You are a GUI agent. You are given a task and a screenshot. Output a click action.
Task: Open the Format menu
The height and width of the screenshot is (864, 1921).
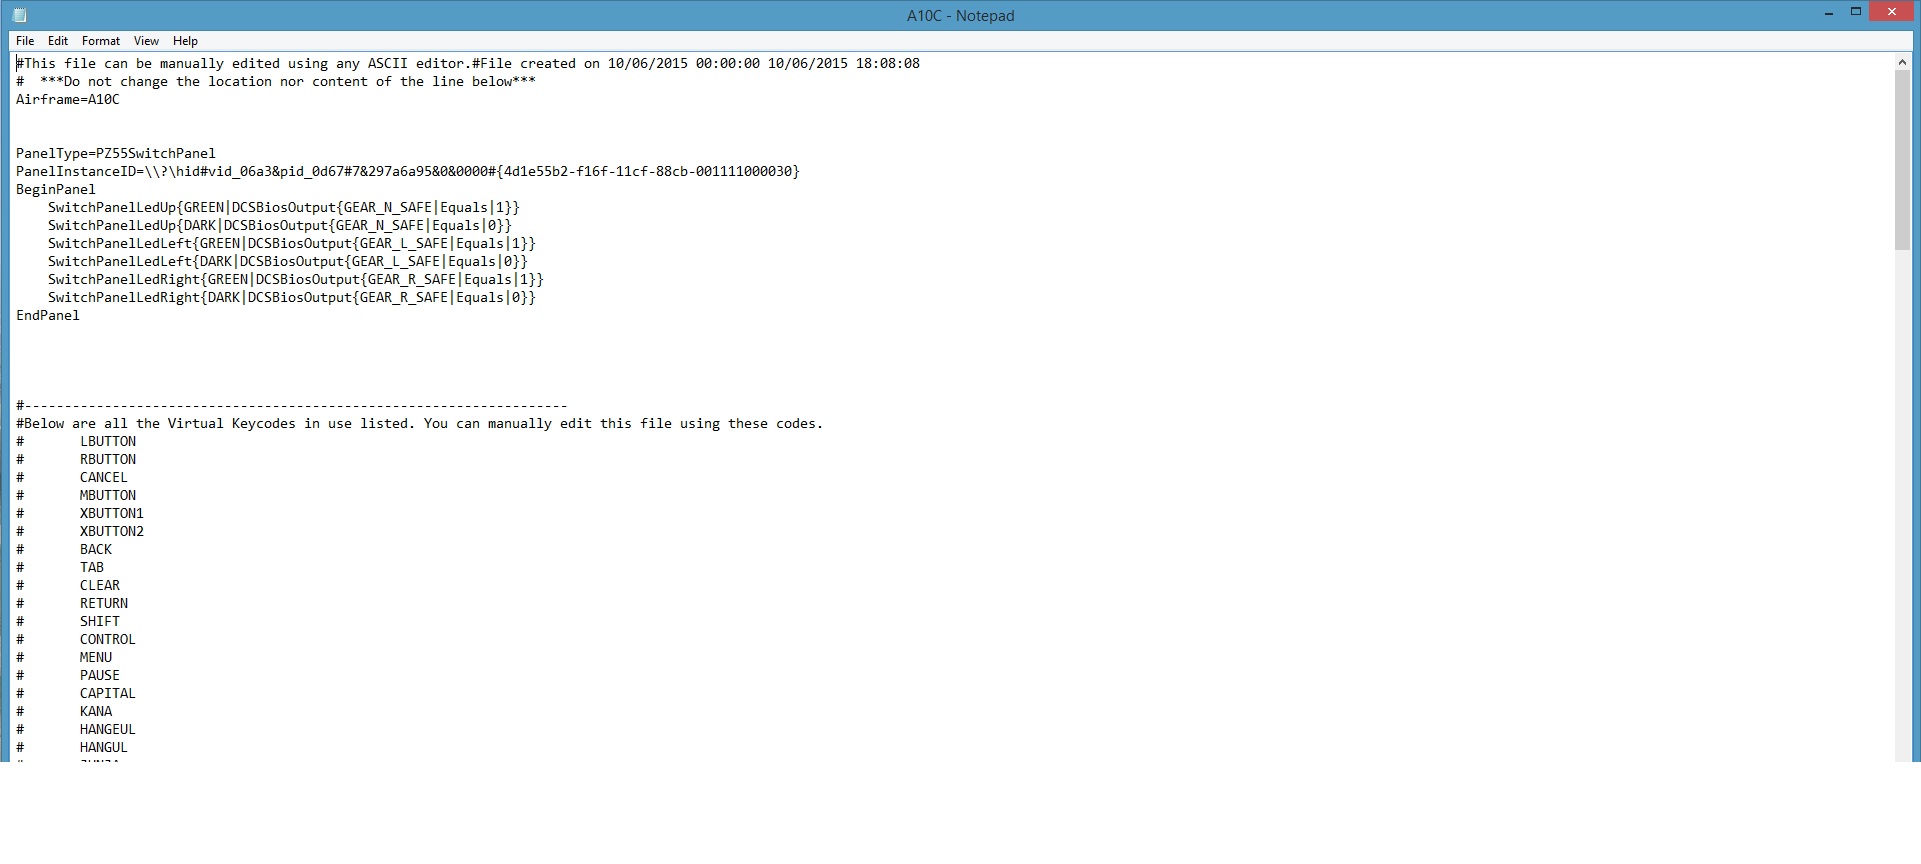(101, 41)
